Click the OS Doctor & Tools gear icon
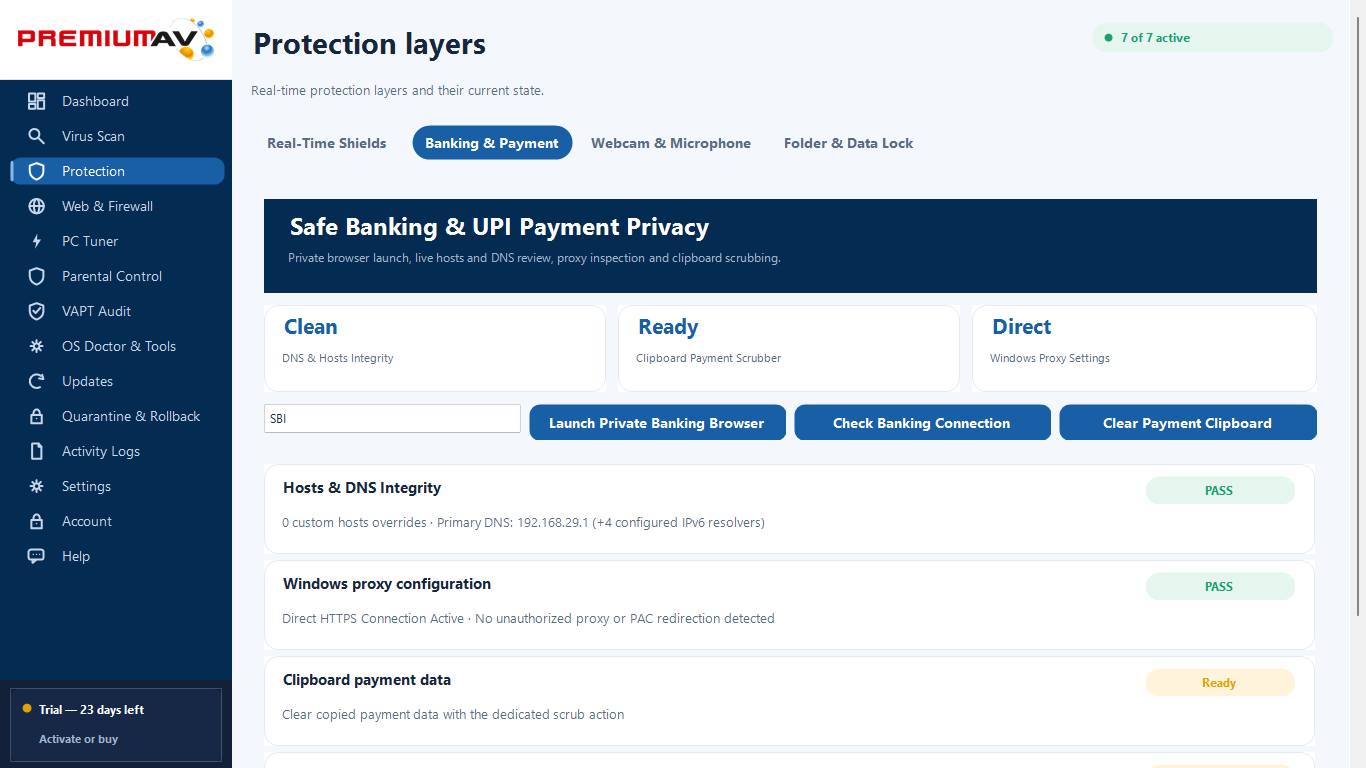The width and height of the screenshot is (1366, 768). [37, 346]
